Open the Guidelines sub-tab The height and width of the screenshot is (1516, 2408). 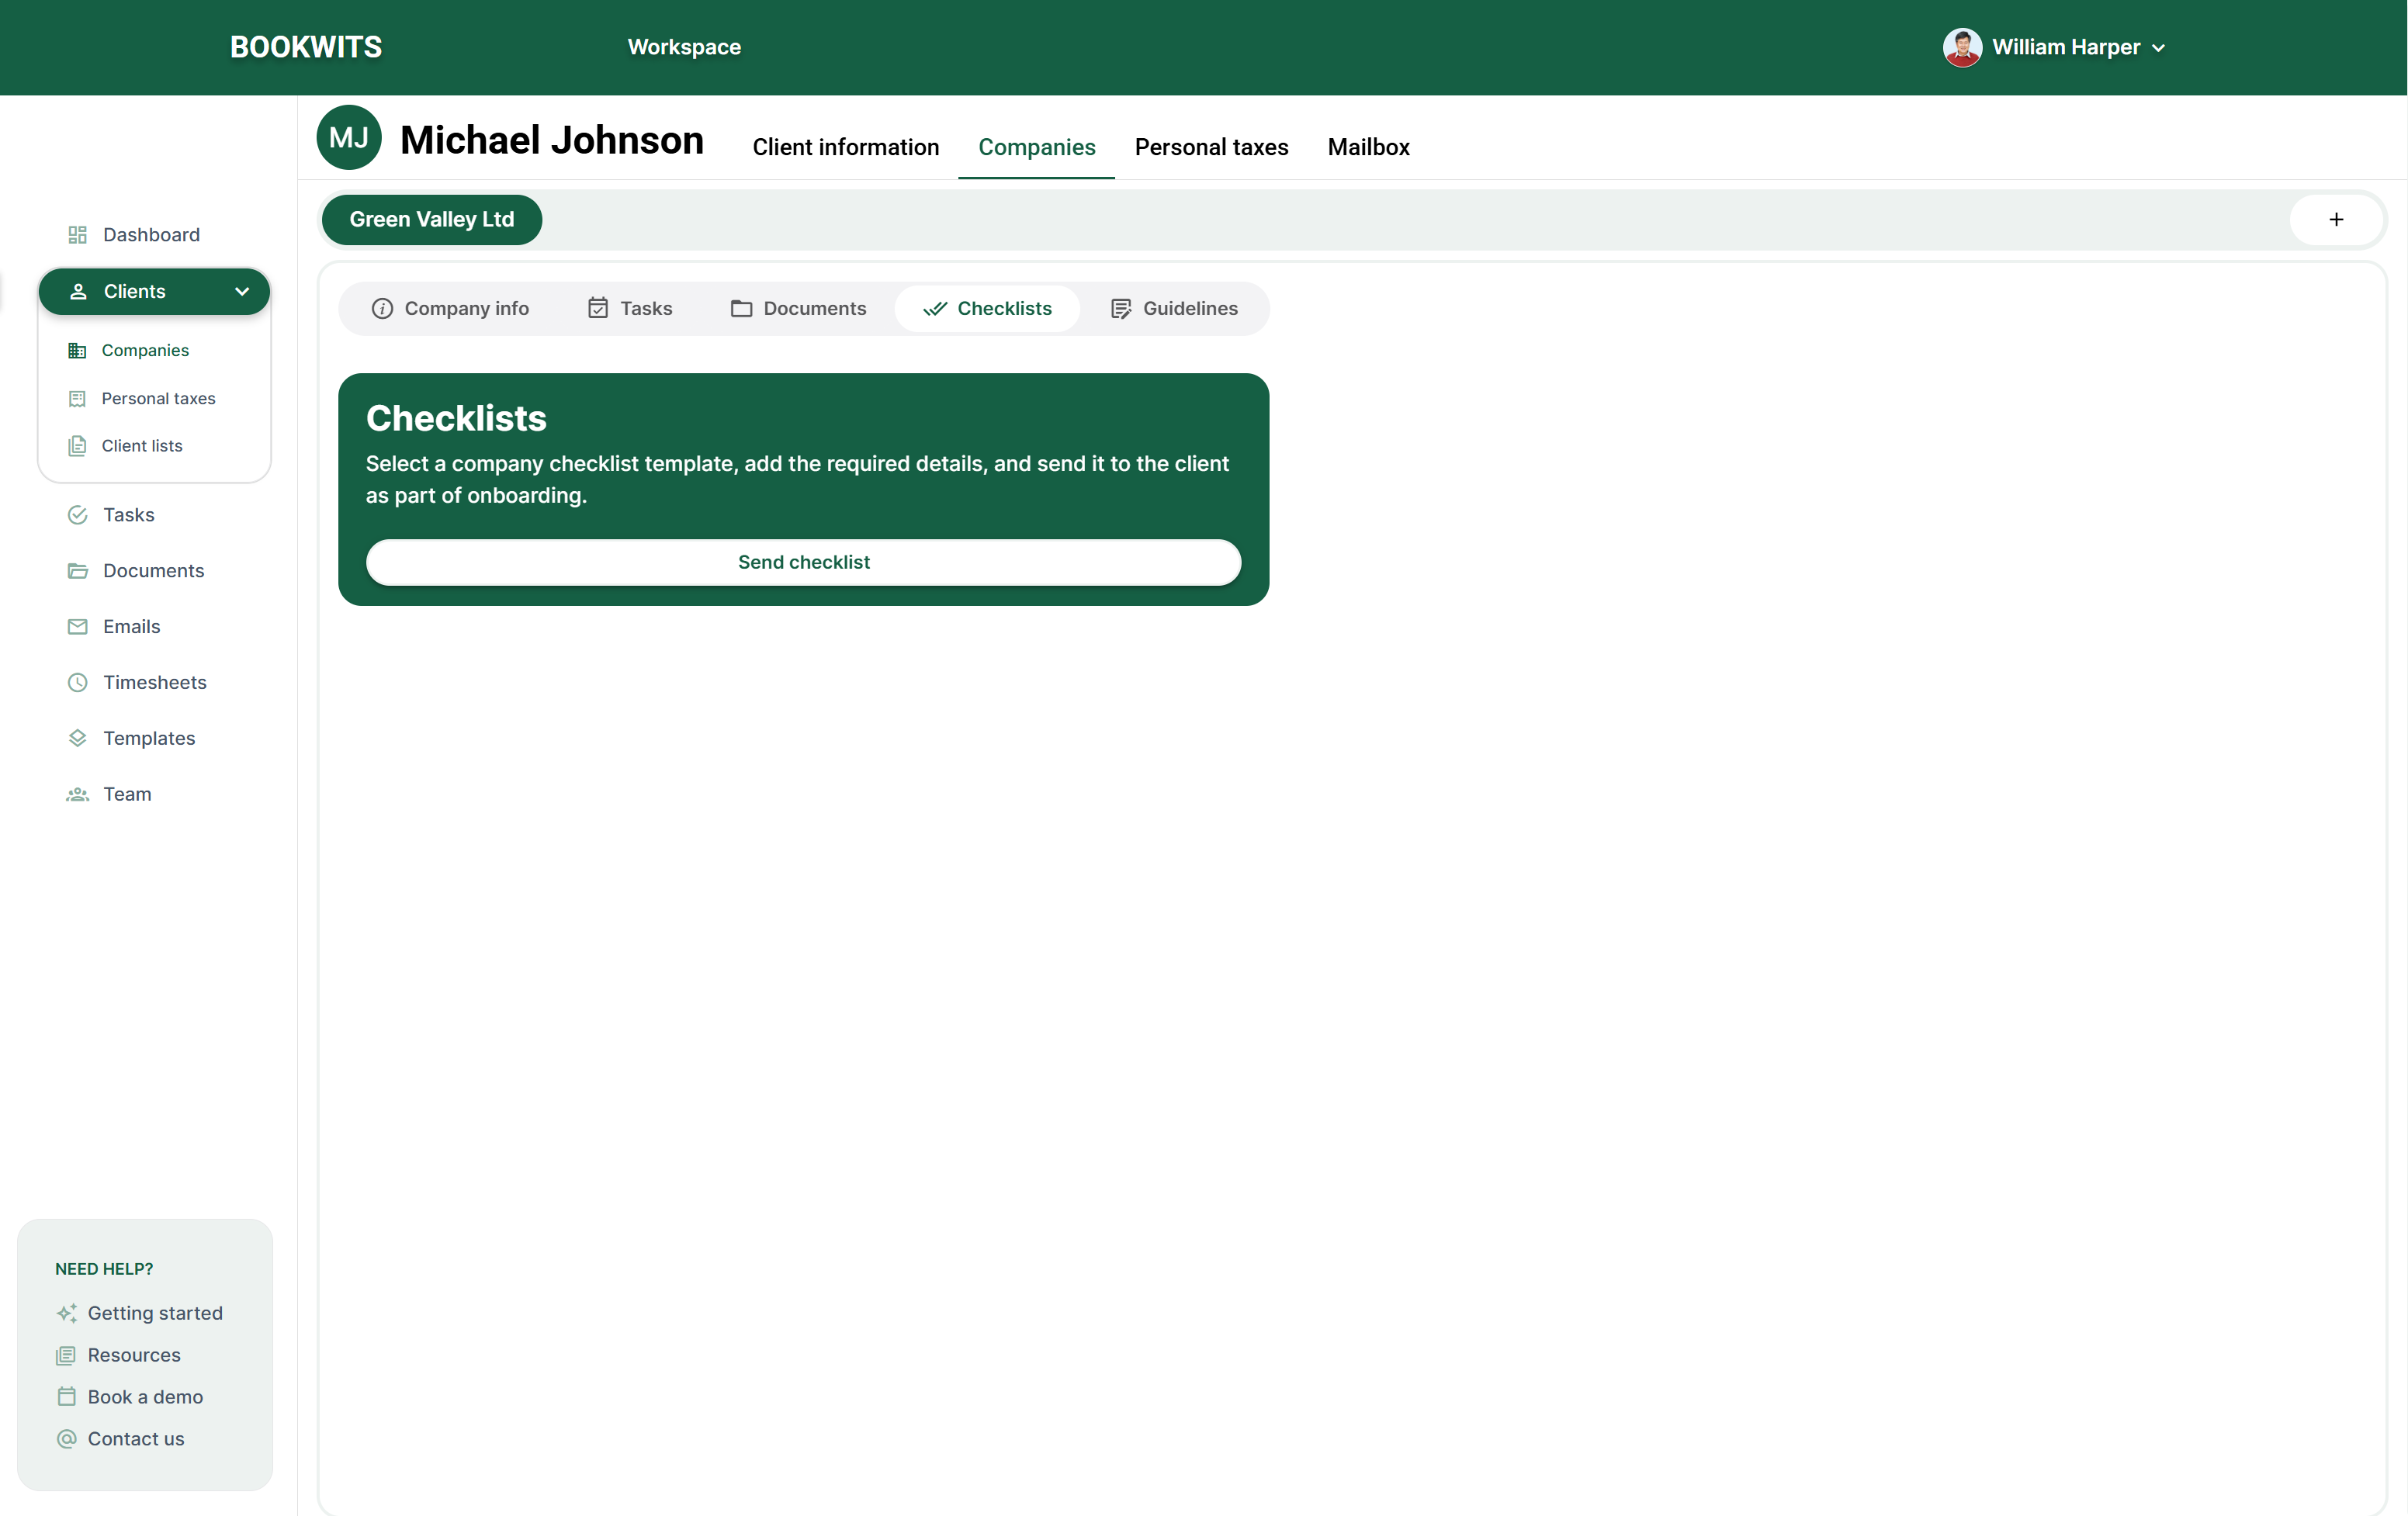point(1174,309)
